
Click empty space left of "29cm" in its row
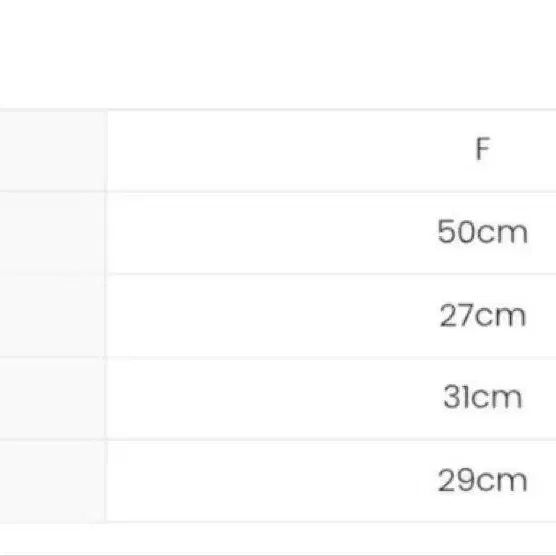point(269,482)
